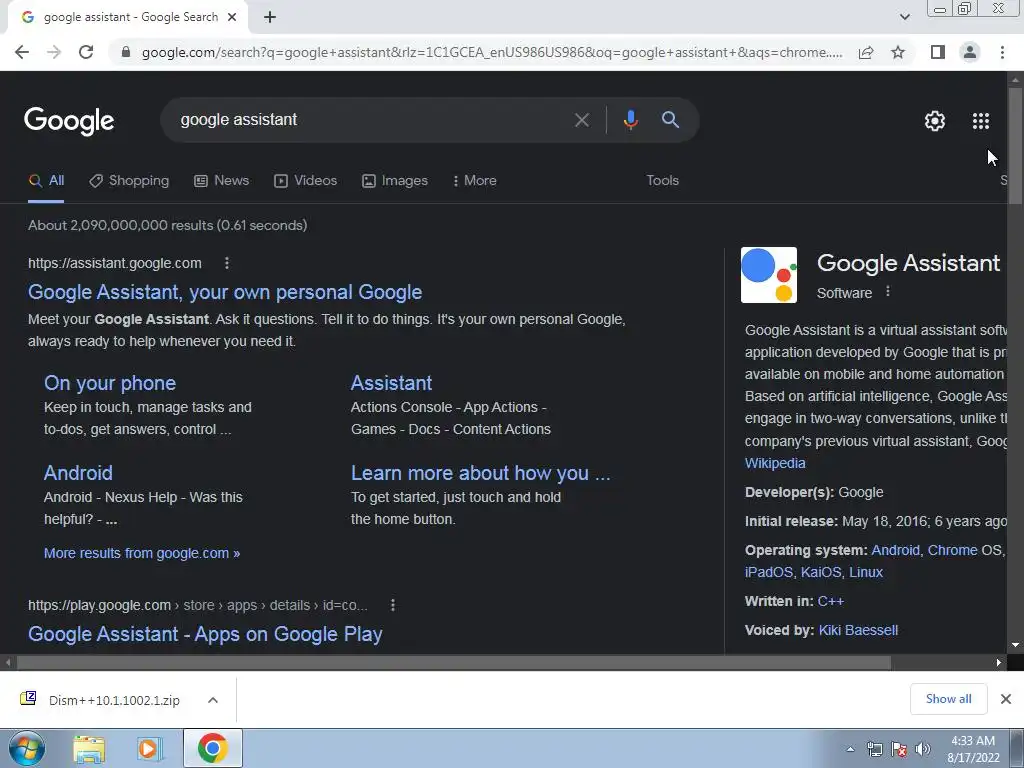Show all downloads

(948, 699)
